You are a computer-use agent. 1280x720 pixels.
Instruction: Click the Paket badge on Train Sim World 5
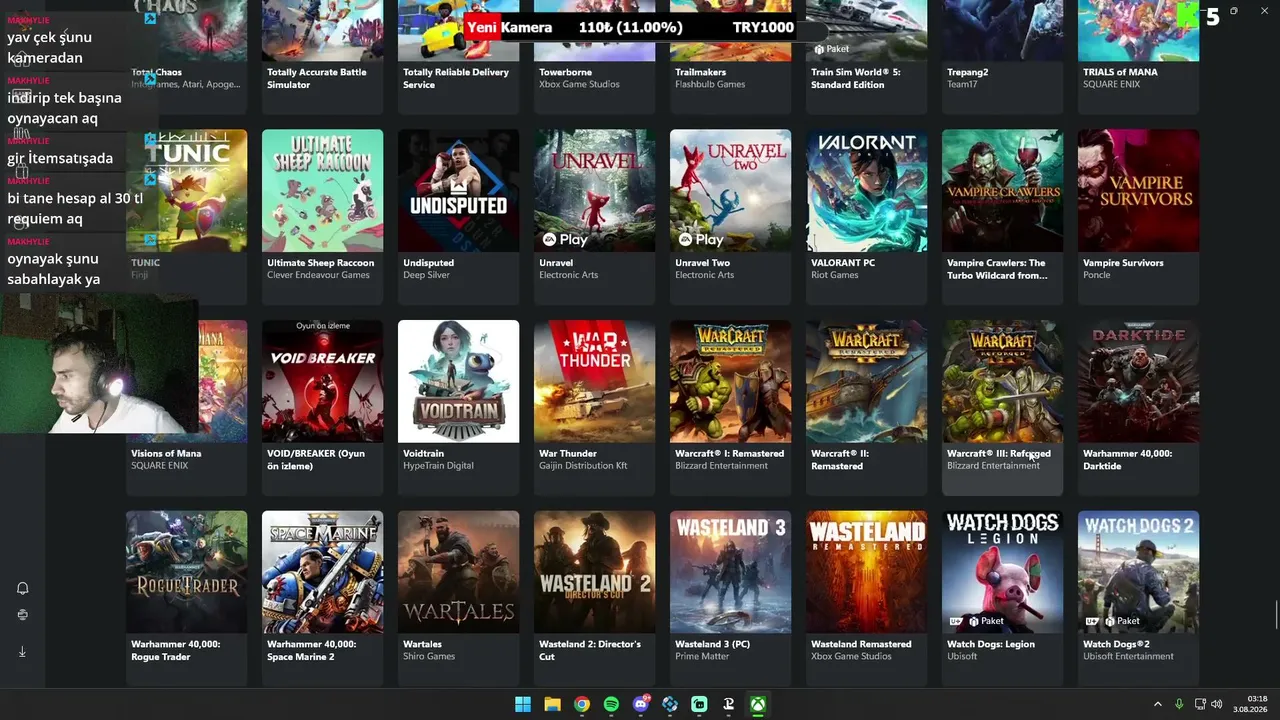pyautogui.click(x=832, y=49)
